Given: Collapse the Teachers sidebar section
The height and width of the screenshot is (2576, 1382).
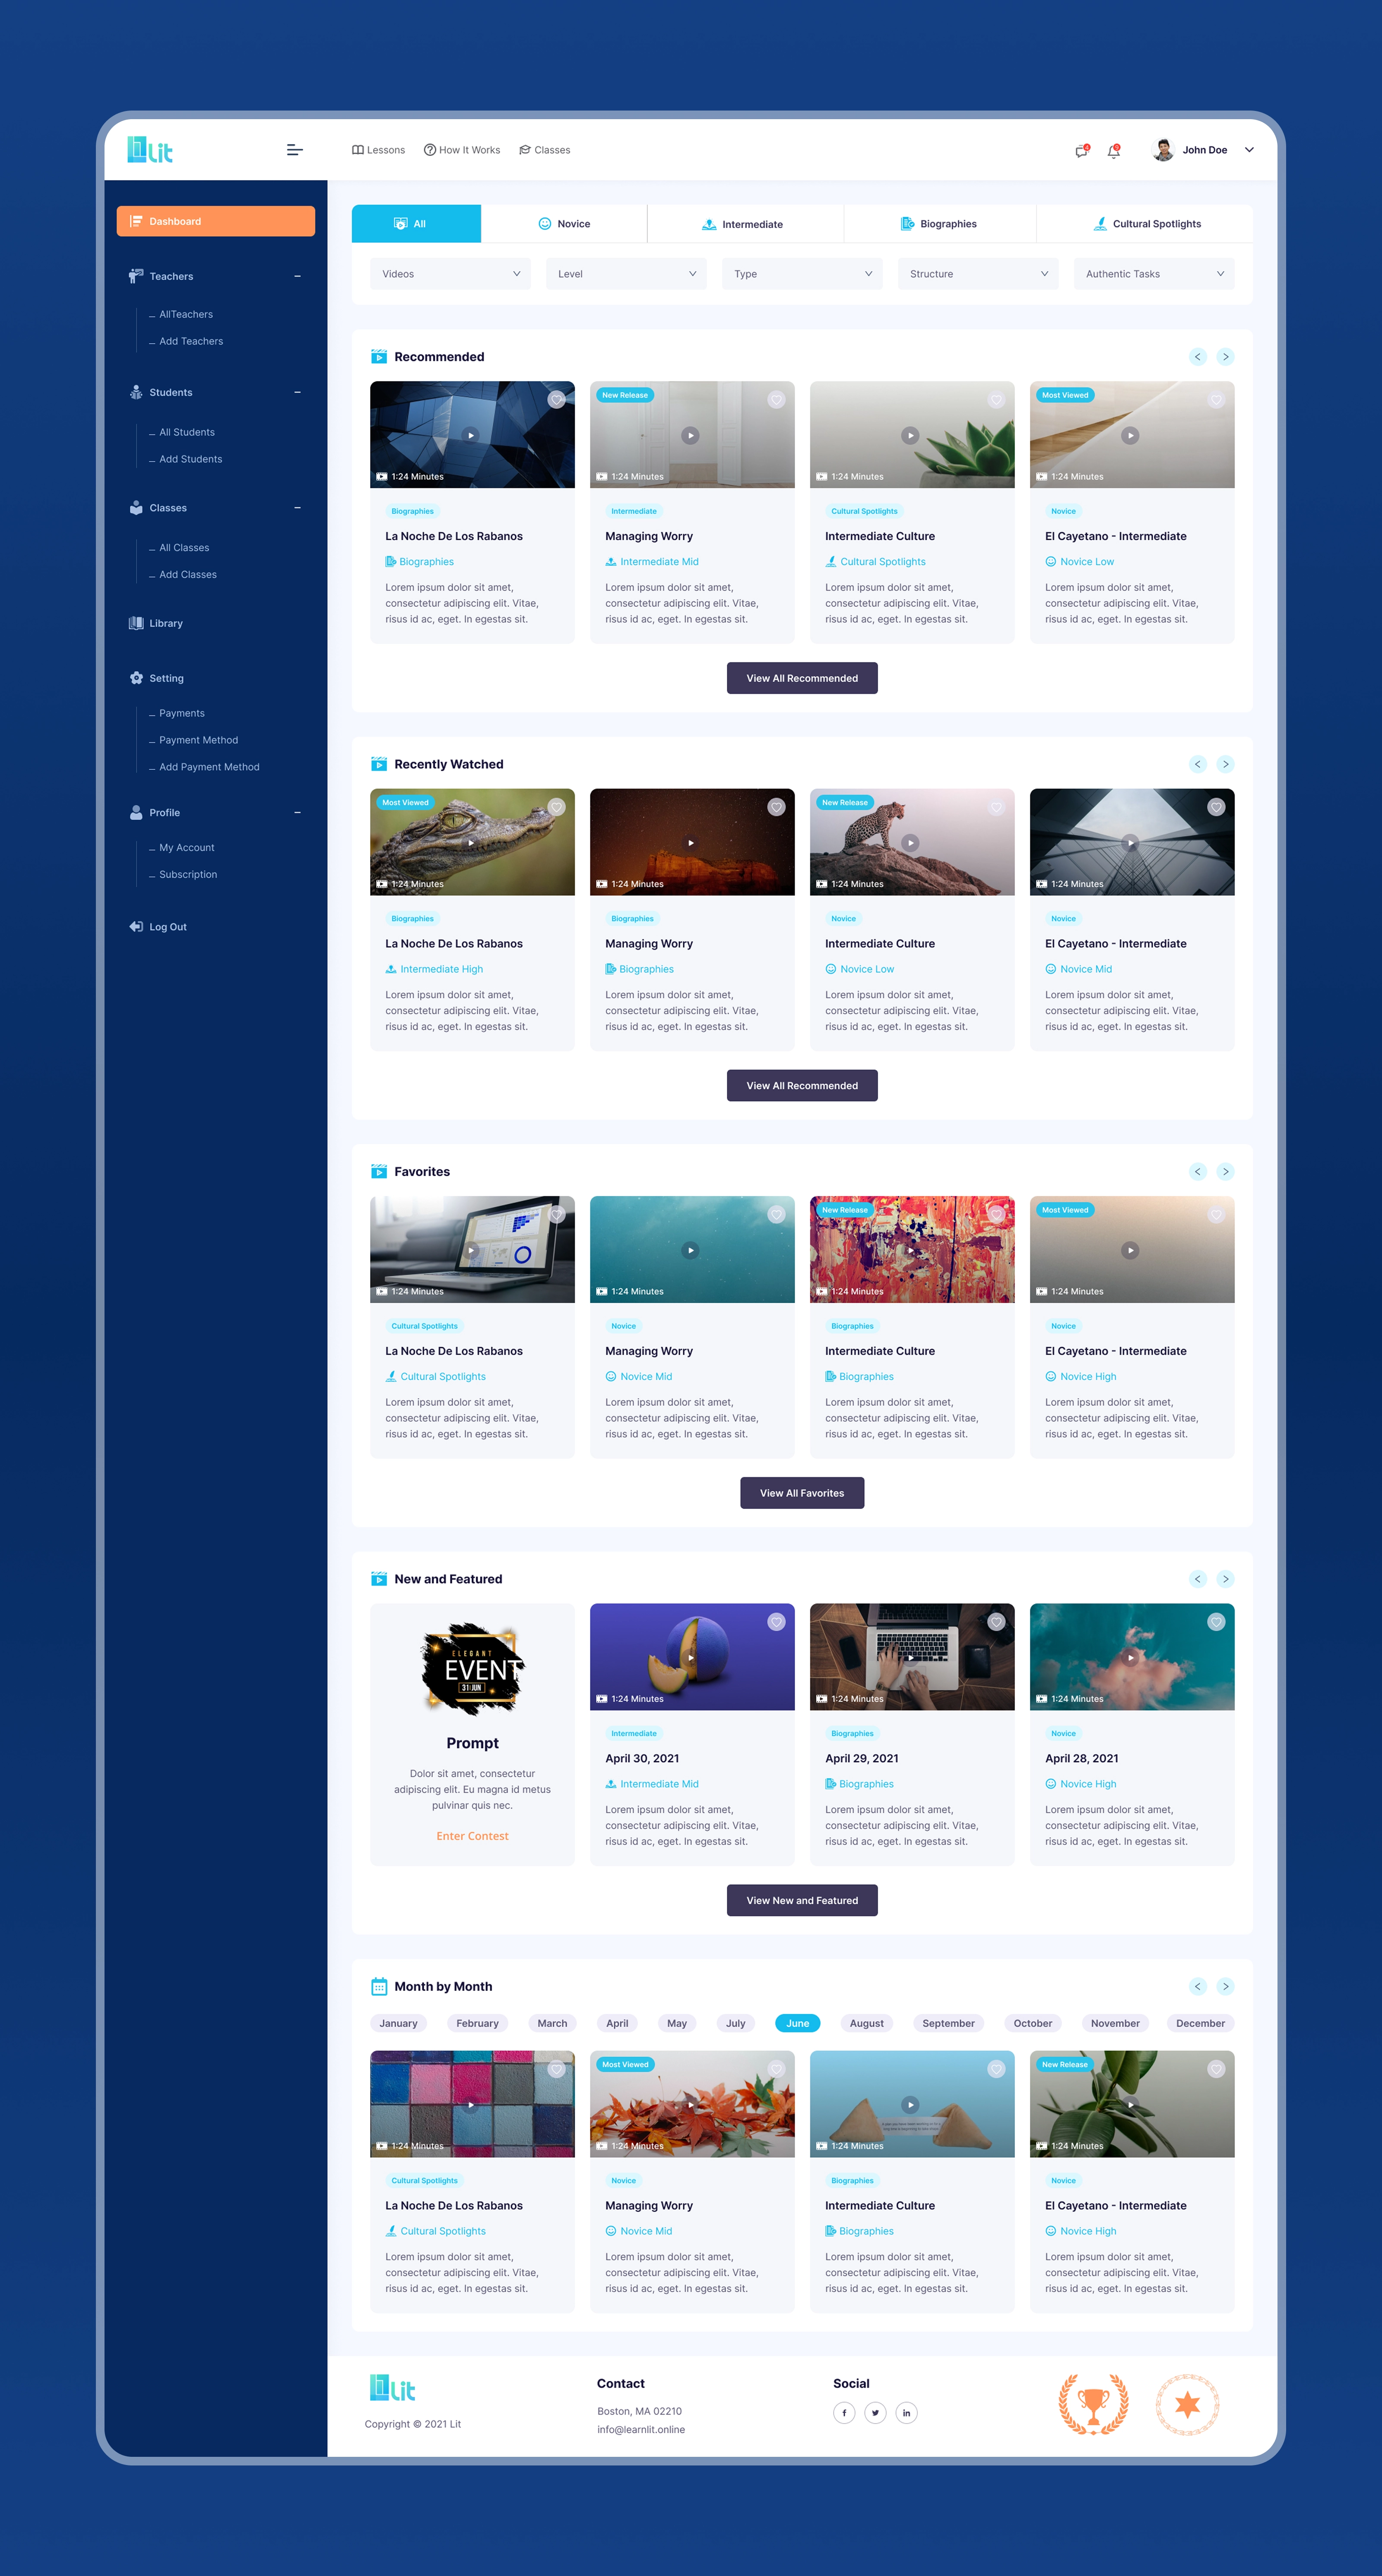Looking at the screenshot, I should pyautogui.click(x=297, y=276).
